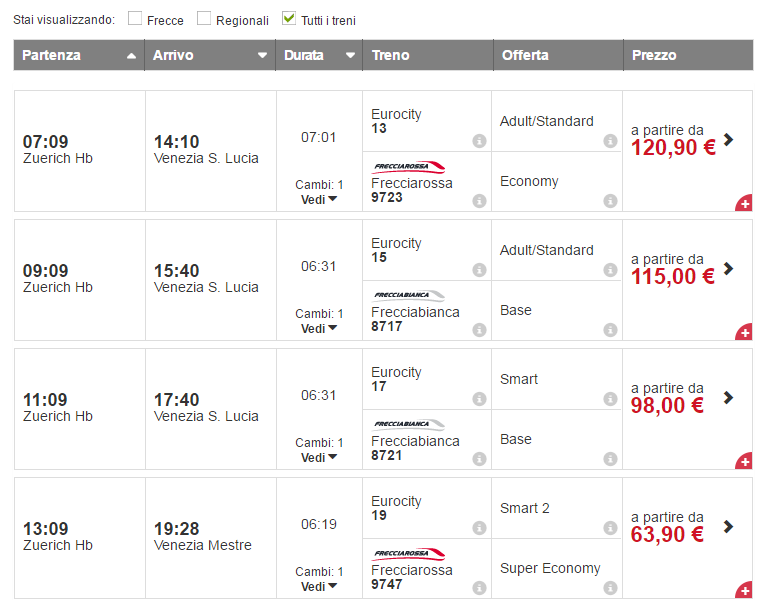Image resolution: width=762 pixels, height=600 pixels.
Task: Uncheck the Tutti i treni checkbox
Action: pos(289,18)
